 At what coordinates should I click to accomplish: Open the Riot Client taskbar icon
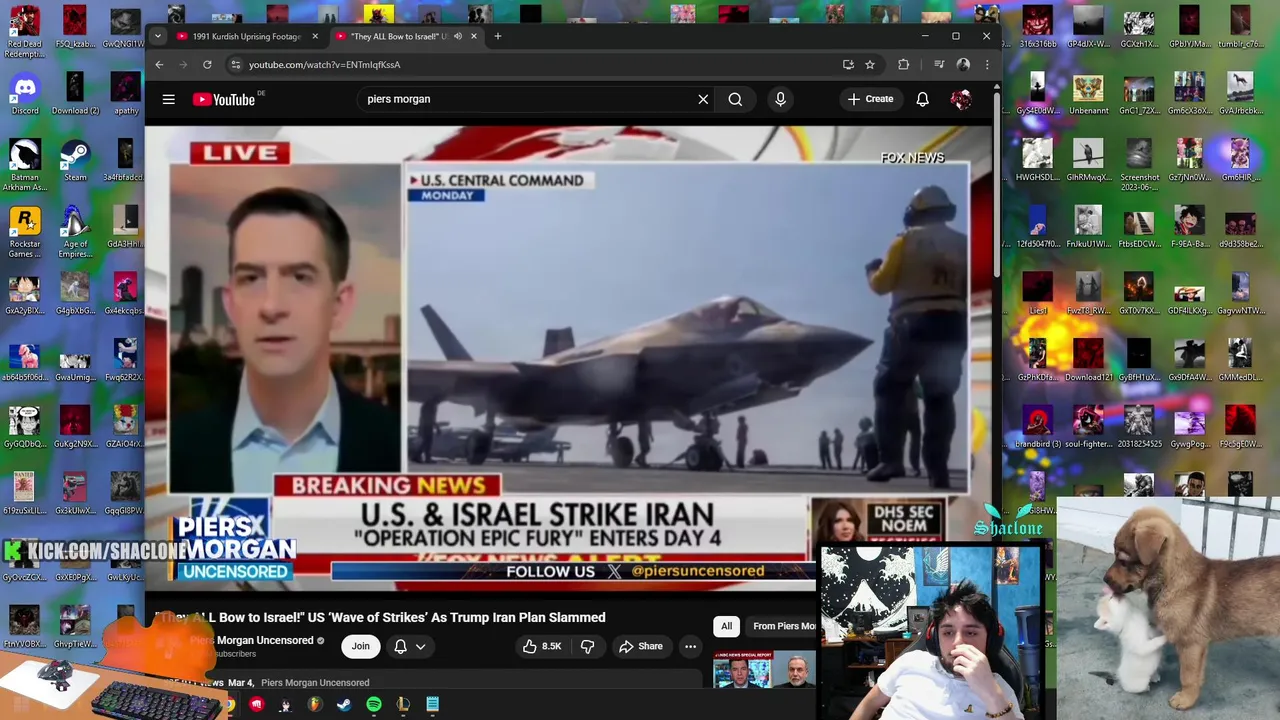point(257,705)
